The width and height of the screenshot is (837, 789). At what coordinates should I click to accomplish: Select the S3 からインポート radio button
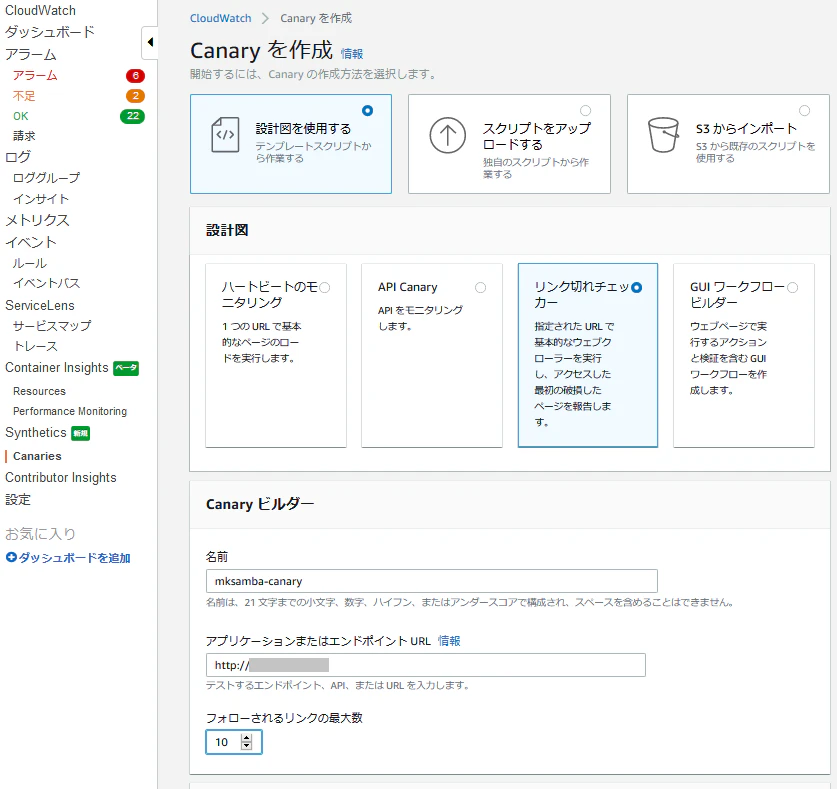coord(804,111)
